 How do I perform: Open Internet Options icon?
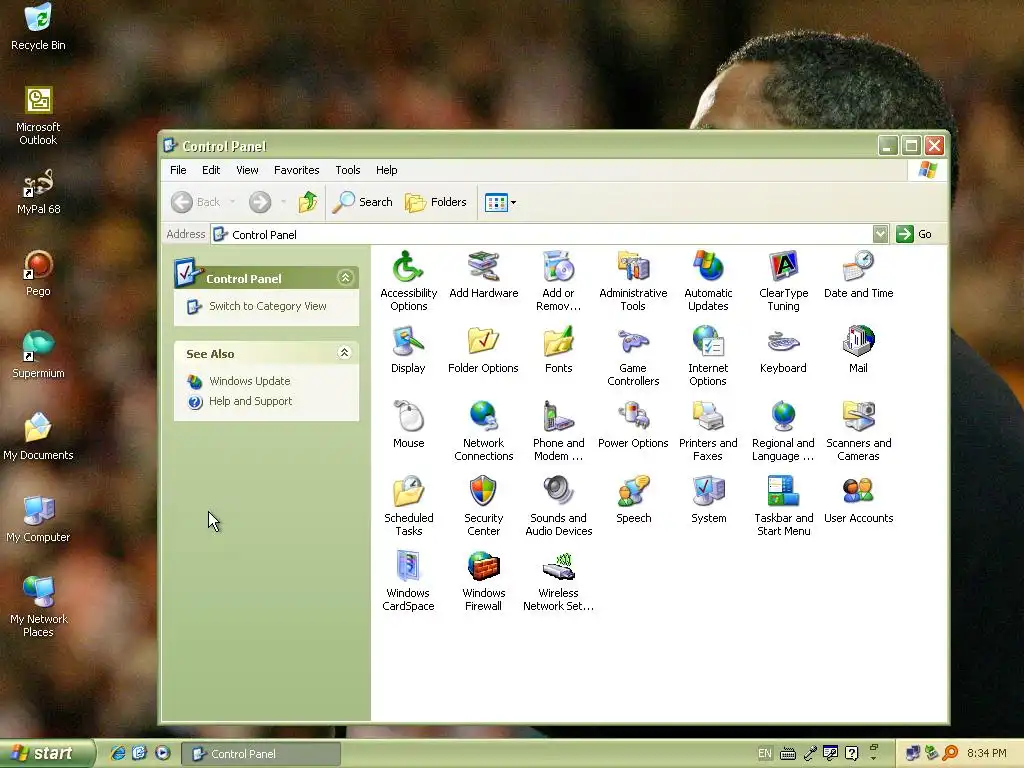(708, 356)
